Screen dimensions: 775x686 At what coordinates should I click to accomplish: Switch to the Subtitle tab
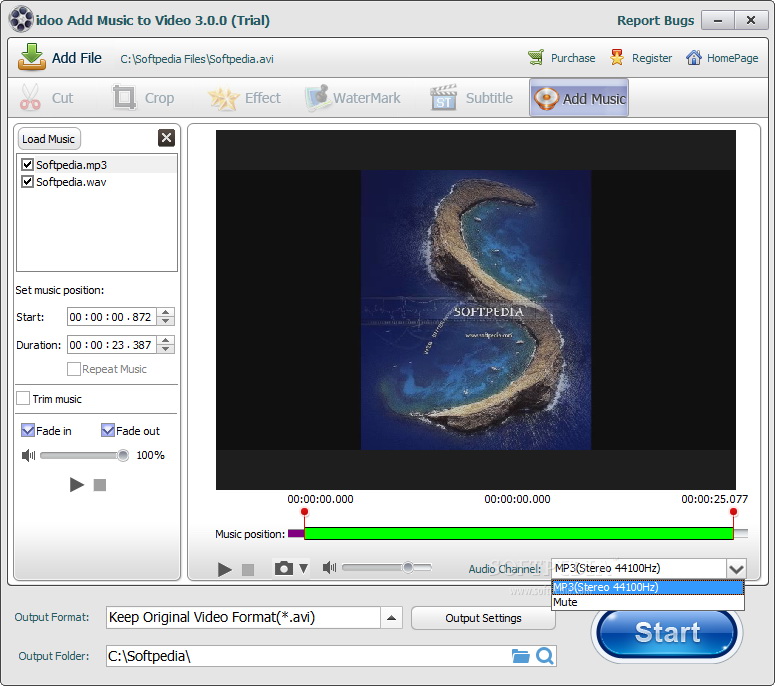click(472, 98)
